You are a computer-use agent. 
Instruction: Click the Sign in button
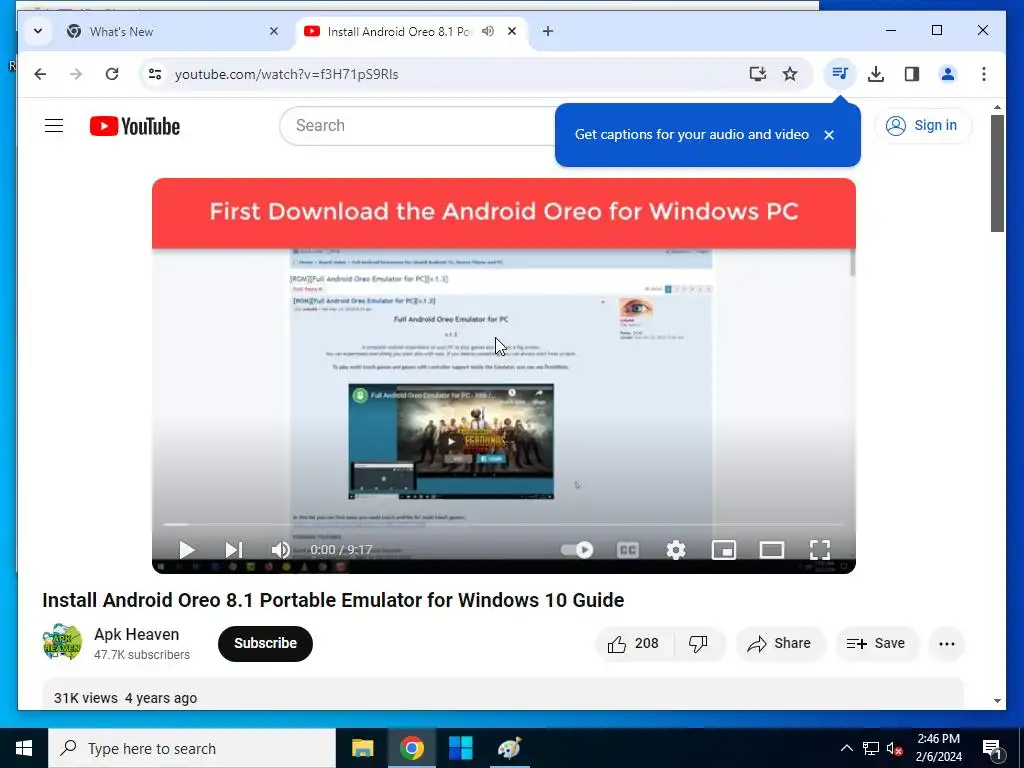click(x=923, y=125)
